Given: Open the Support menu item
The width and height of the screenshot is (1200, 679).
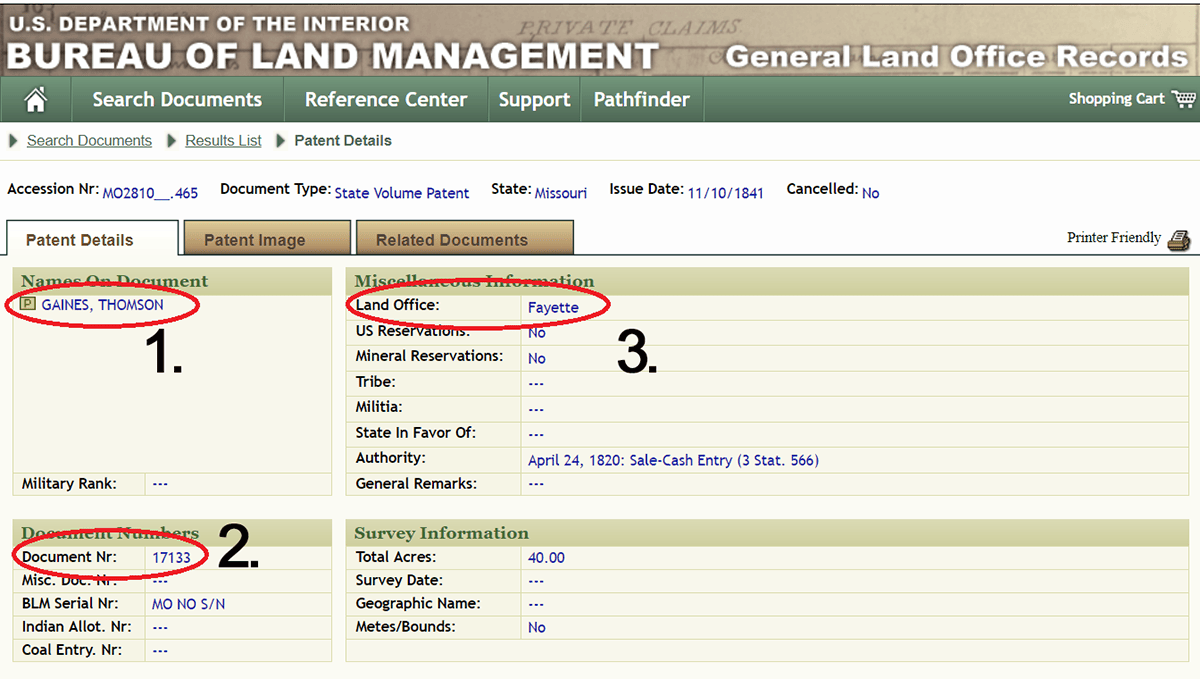Looking at the screenshot, I should [534, 100].
